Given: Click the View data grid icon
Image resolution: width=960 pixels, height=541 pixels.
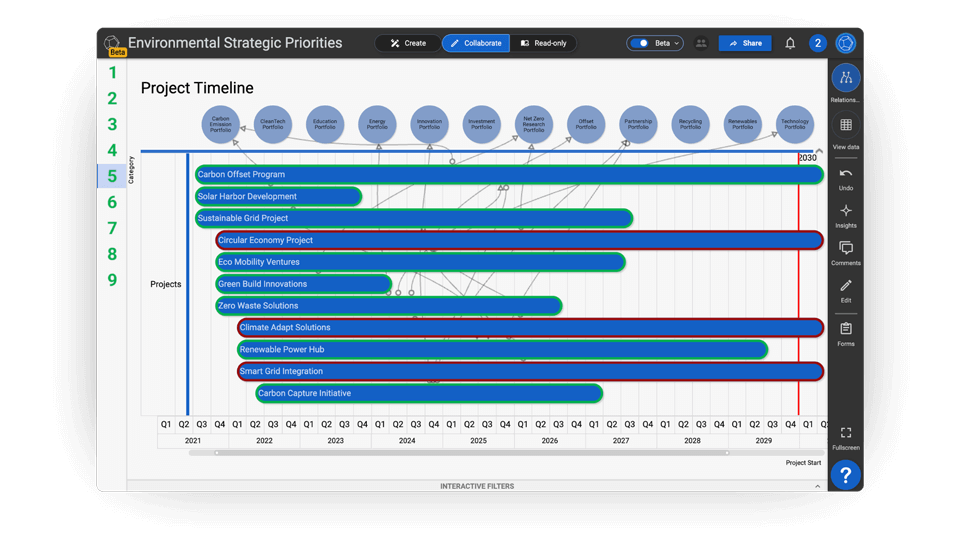Looking at the screenshot, I should click(845, 126).
